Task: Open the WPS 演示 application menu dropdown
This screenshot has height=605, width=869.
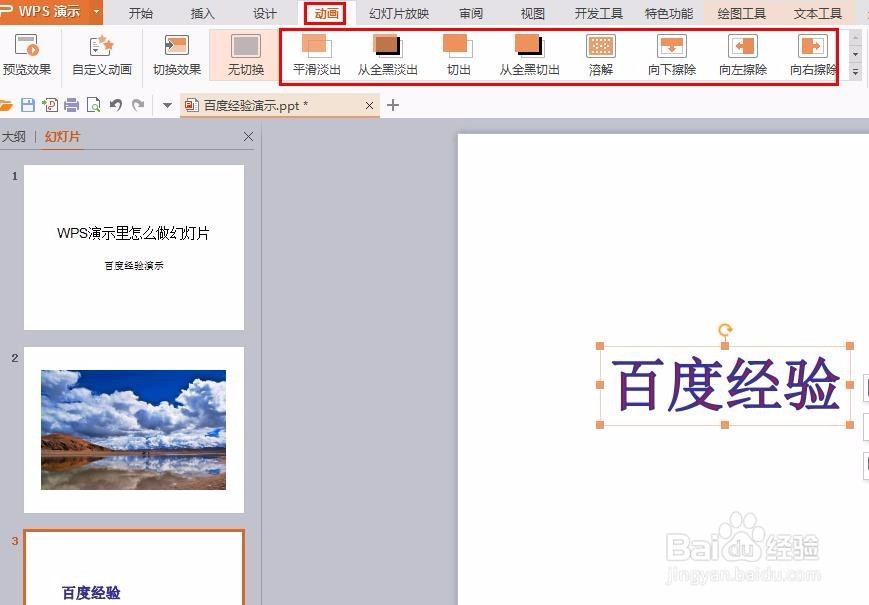Action: (x=96, y=11)
